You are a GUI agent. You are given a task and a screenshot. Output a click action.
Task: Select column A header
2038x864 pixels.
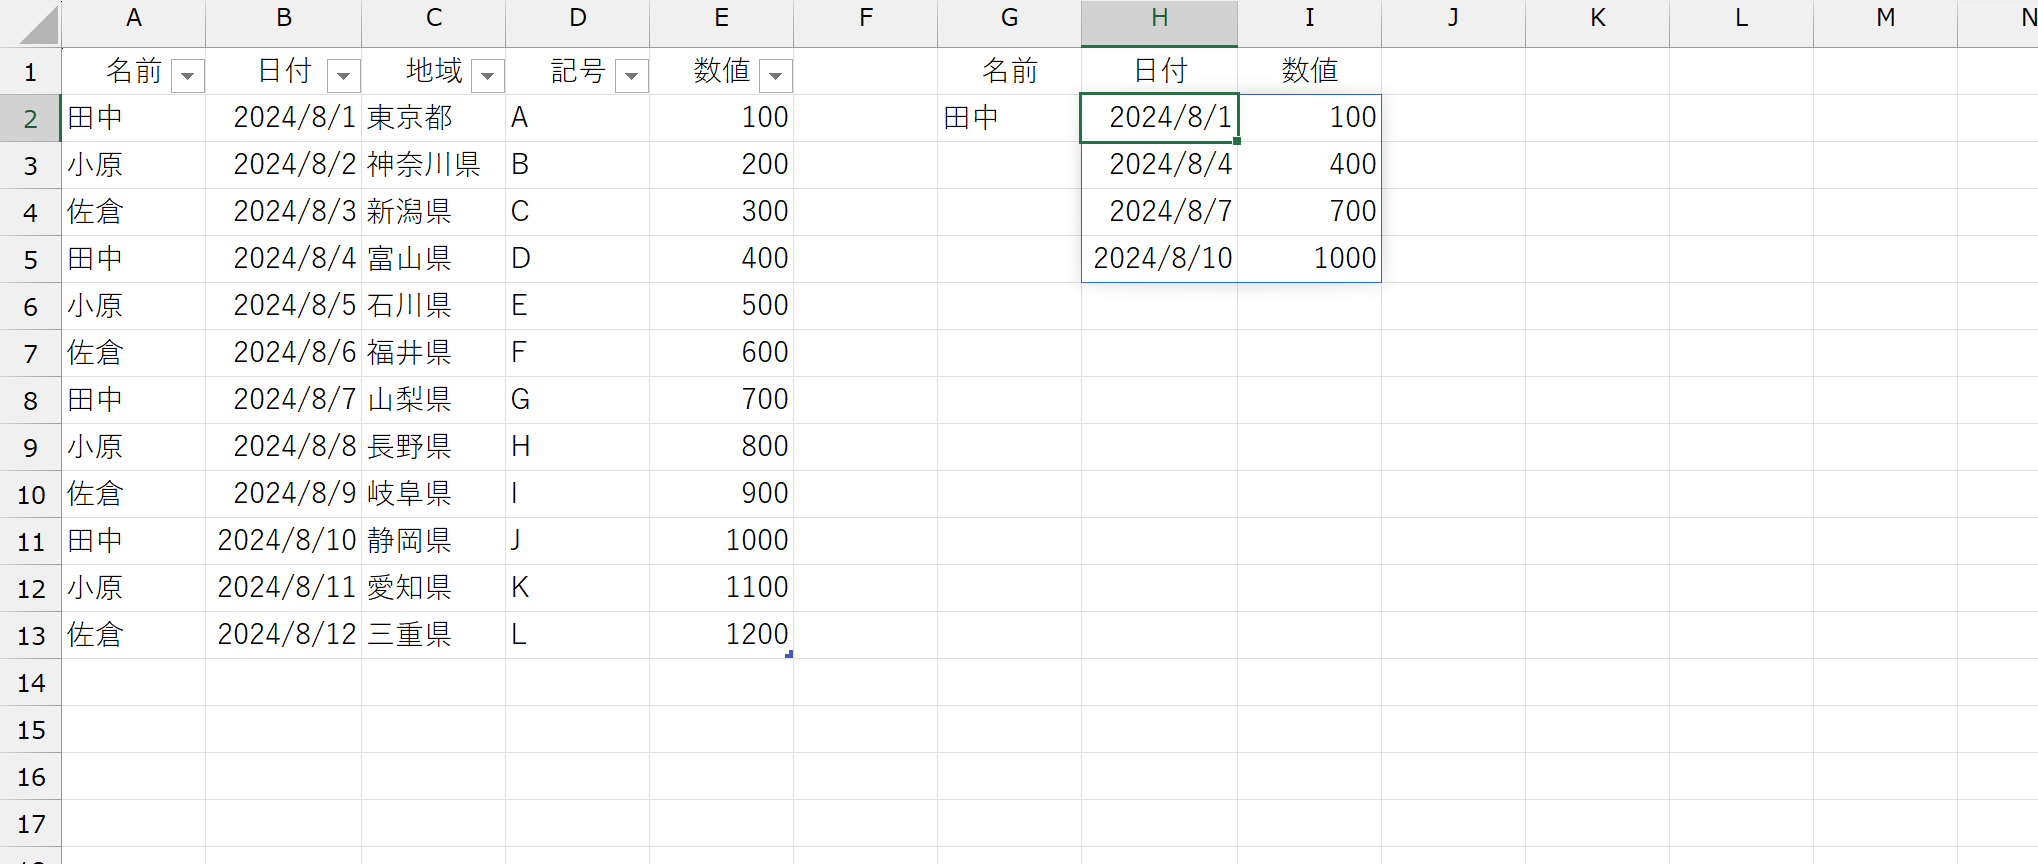(x=133, y=19)
